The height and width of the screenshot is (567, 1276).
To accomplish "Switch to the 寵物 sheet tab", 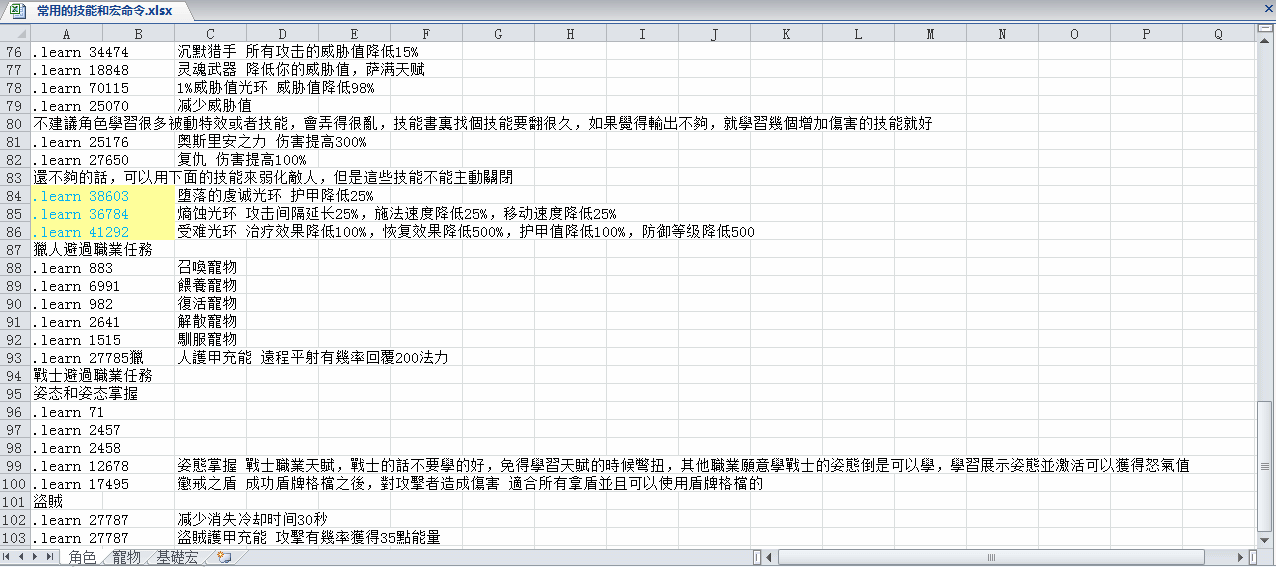I will tap(126, 557).
